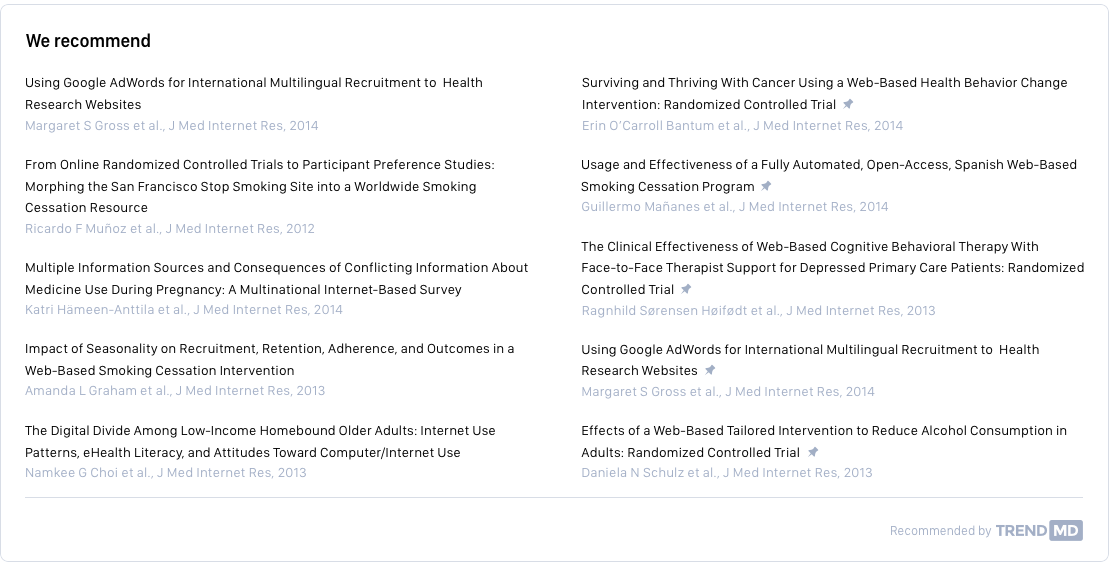1113x567 pixels.
Task: Click the Daniela N Schulz citation line
Action: tap(727, 473)
